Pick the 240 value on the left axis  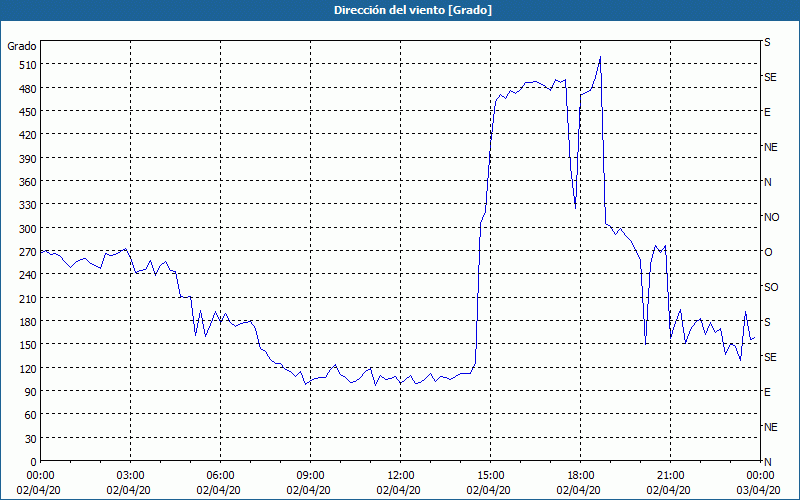click(28, 275)
